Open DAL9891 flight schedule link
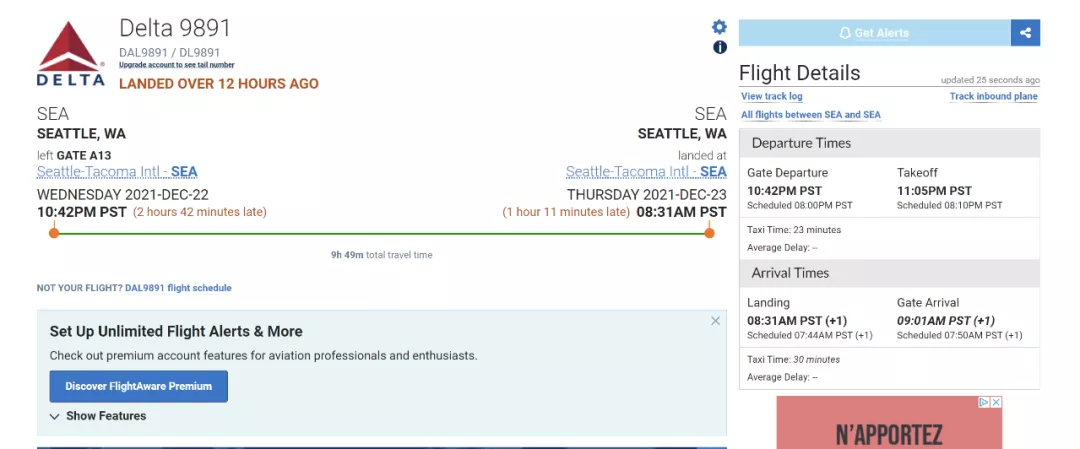This screenshot has width=1080, height=449. point(178,288)
